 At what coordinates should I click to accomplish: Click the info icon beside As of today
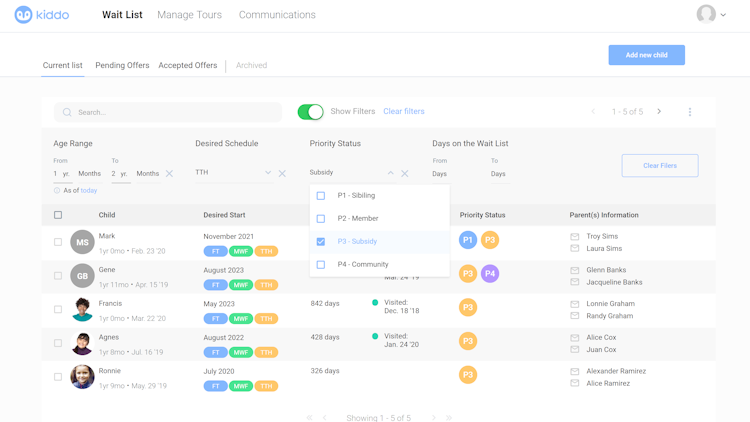[57, 190]
